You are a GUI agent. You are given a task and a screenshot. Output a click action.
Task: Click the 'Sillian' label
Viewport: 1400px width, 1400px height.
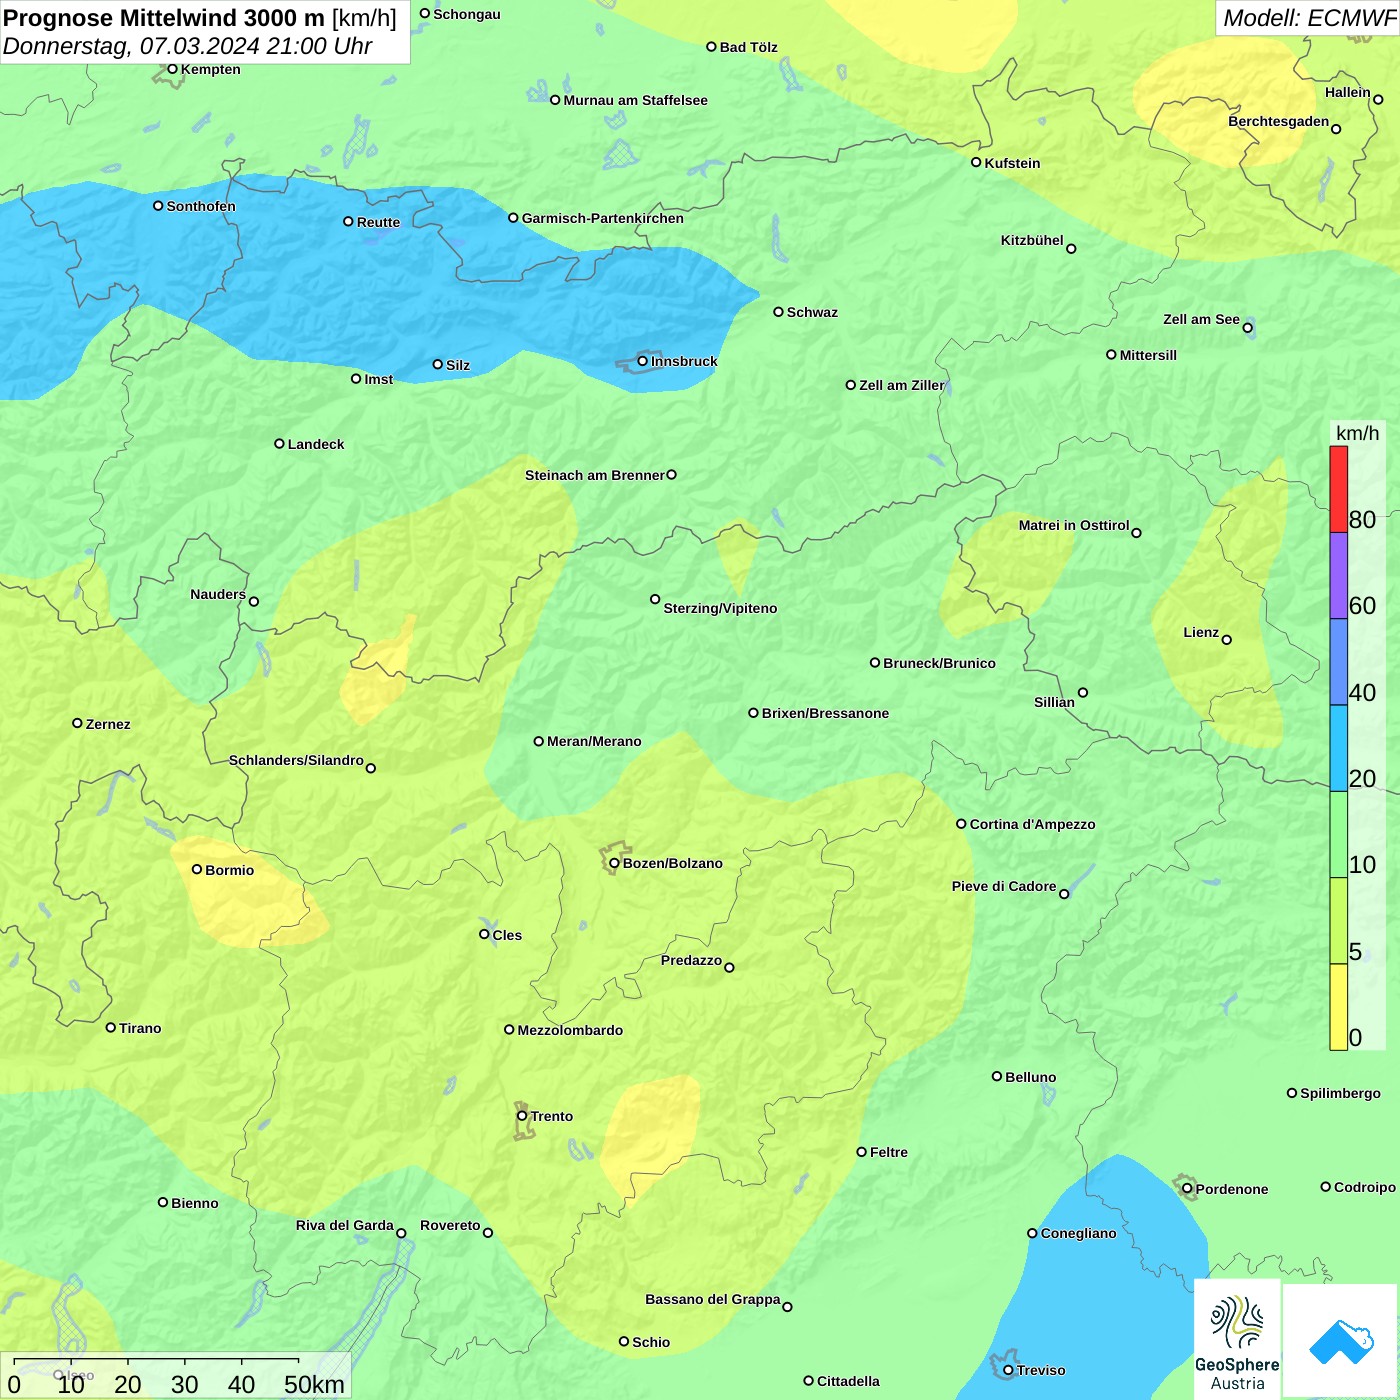[x=1054, y=702]
